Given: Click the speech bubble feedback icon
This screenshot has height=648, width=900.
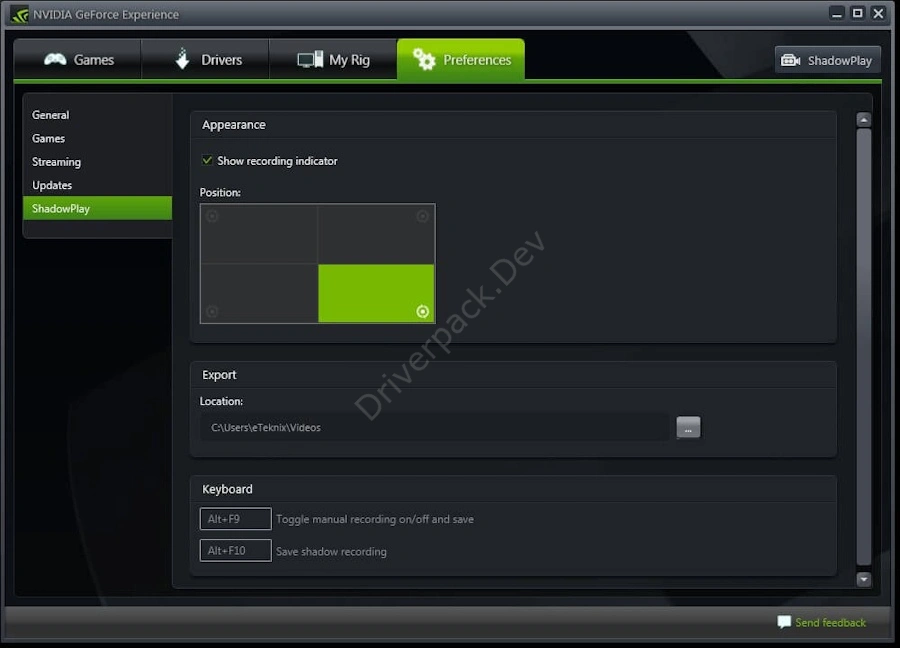Looking at the screenshot, I should [784, 622].
